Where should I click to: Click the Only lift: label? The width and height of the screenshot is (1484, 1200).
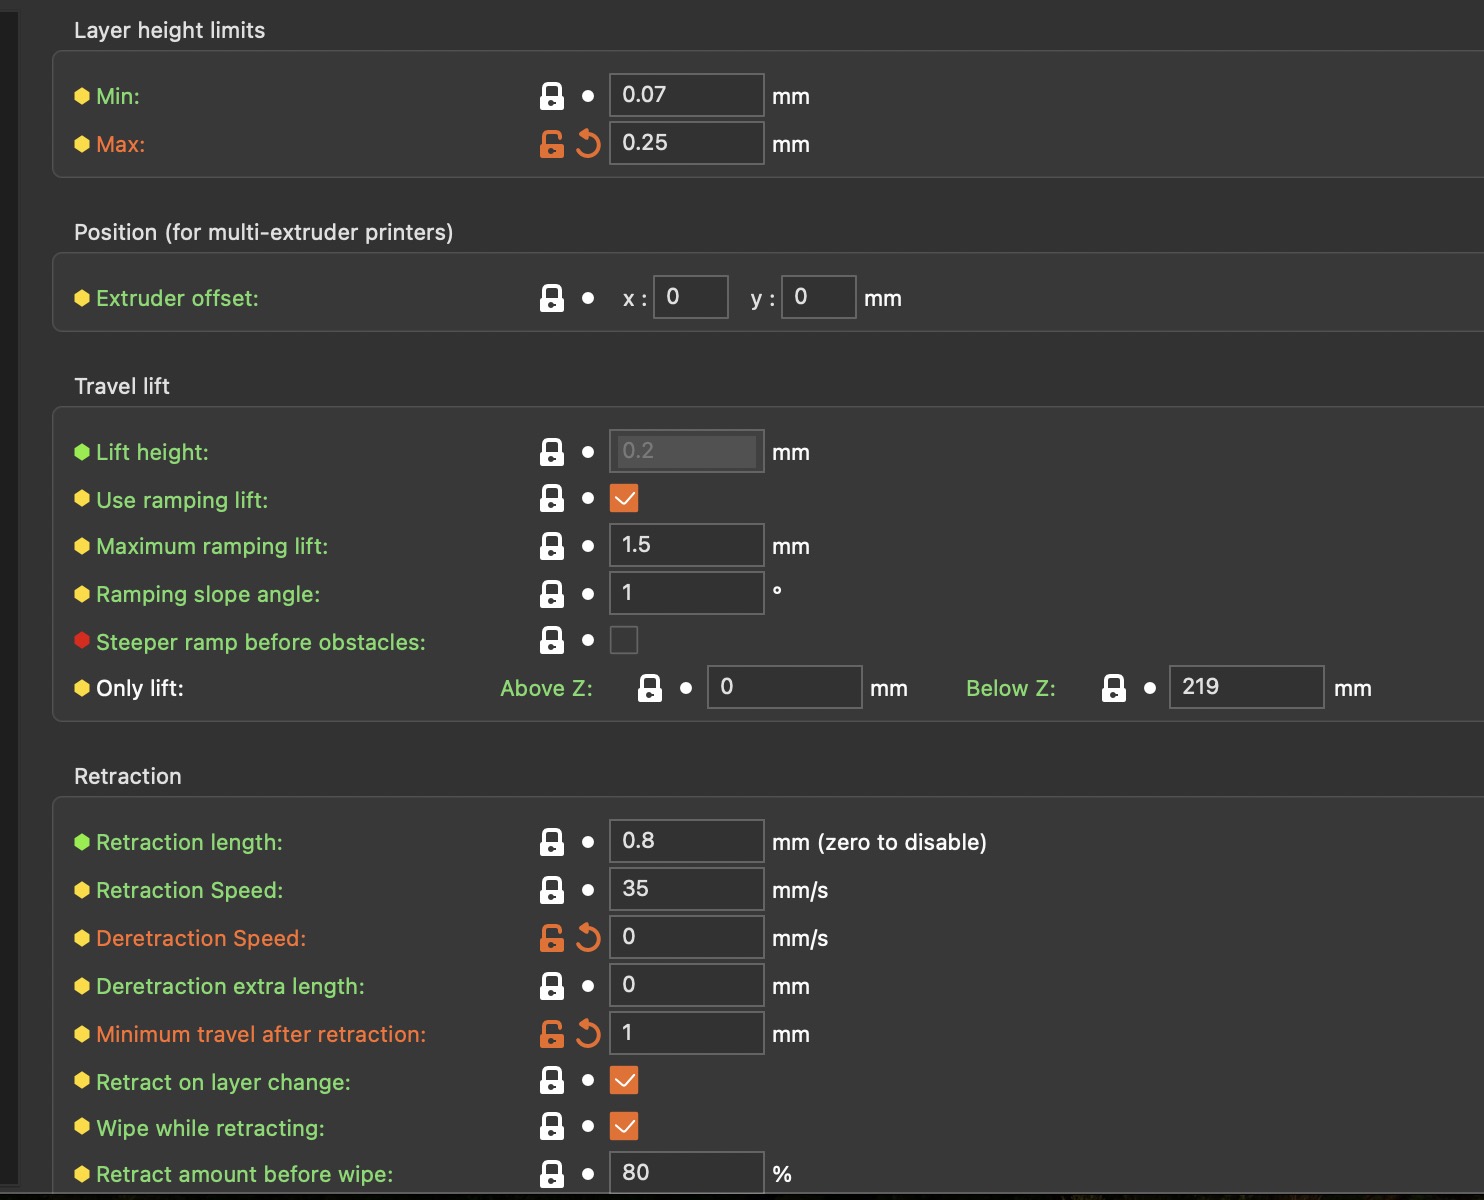click(140, 688)
